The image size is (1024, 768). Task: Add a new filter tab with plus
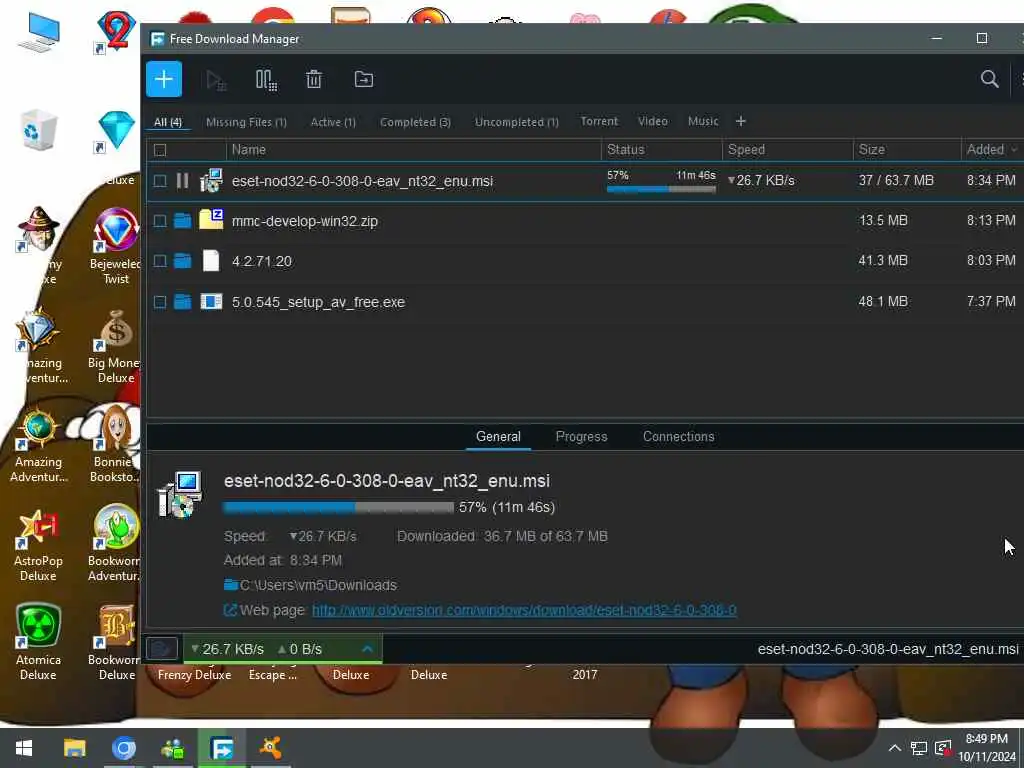[741, 121]
